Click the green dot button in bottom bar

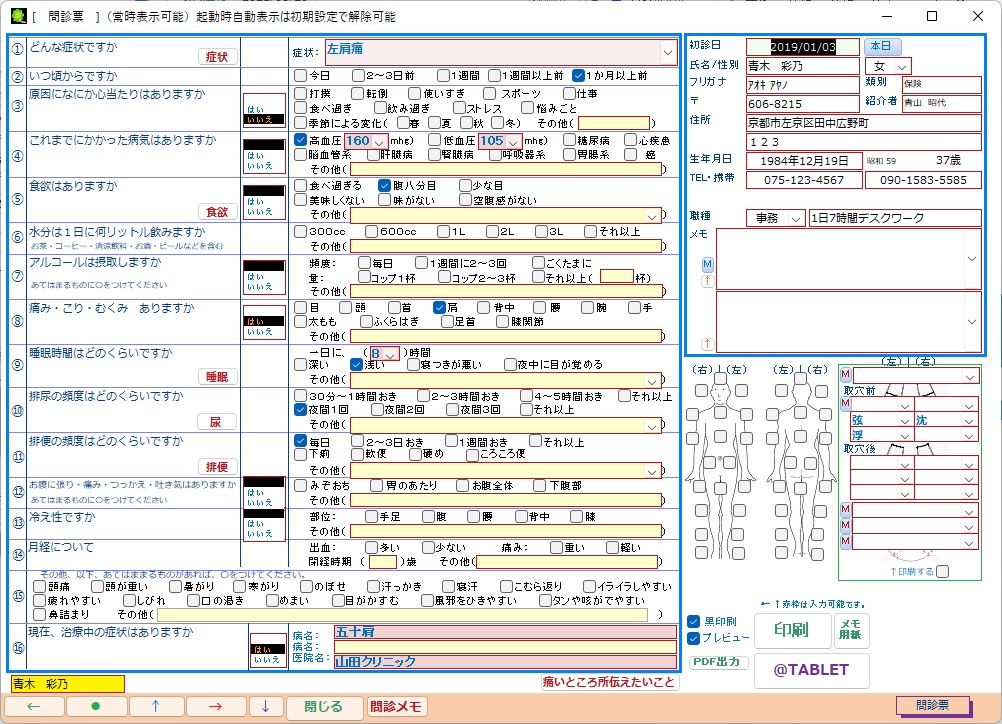click(96, 706)
